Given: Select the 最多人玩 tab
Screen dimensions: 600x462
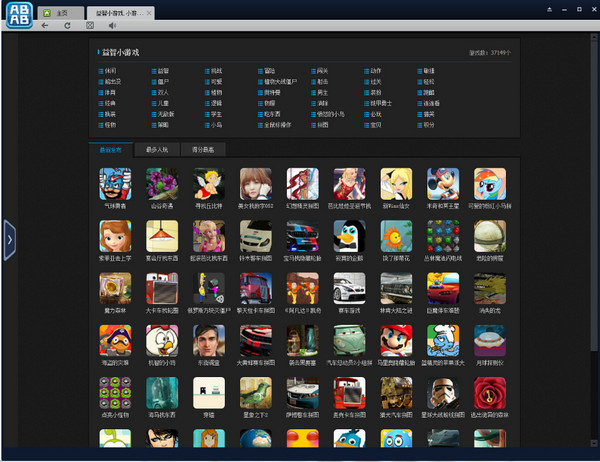Looking at the screenshot, I should (x=158, y=149).
